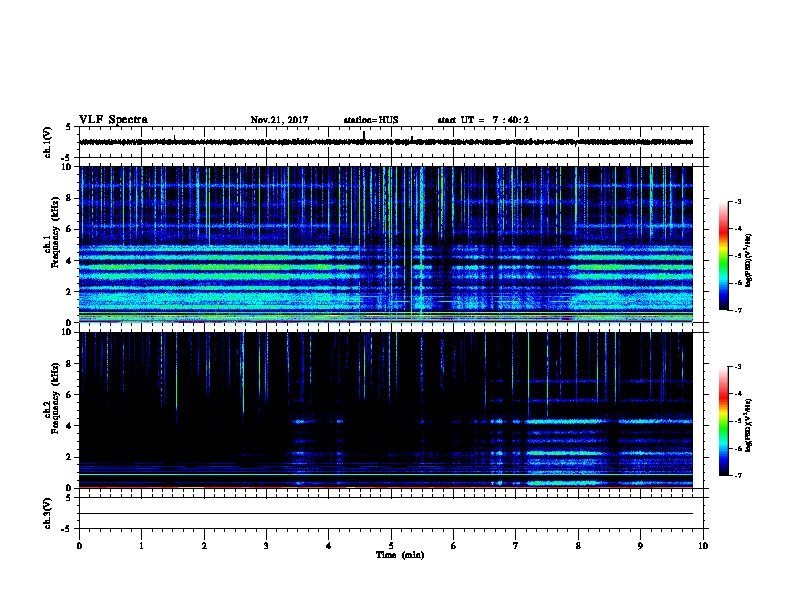
Task: Click the "ch.3(V)" axis label
Action: click(48, 513)
